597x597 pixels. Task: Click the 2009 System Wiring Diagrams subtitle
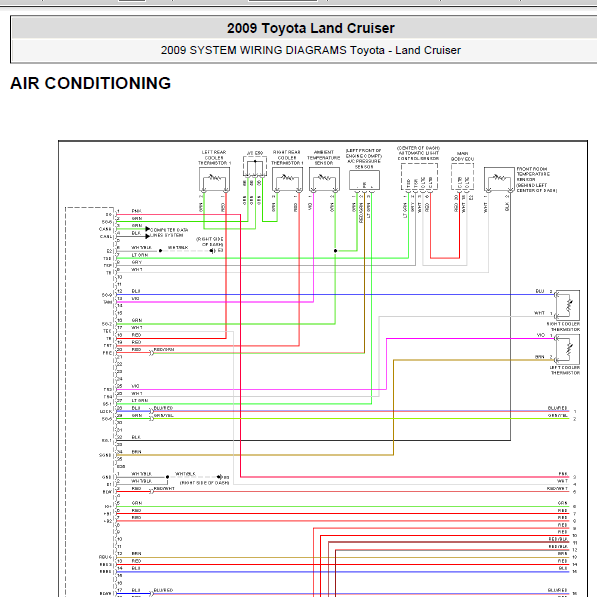(311, 50)
